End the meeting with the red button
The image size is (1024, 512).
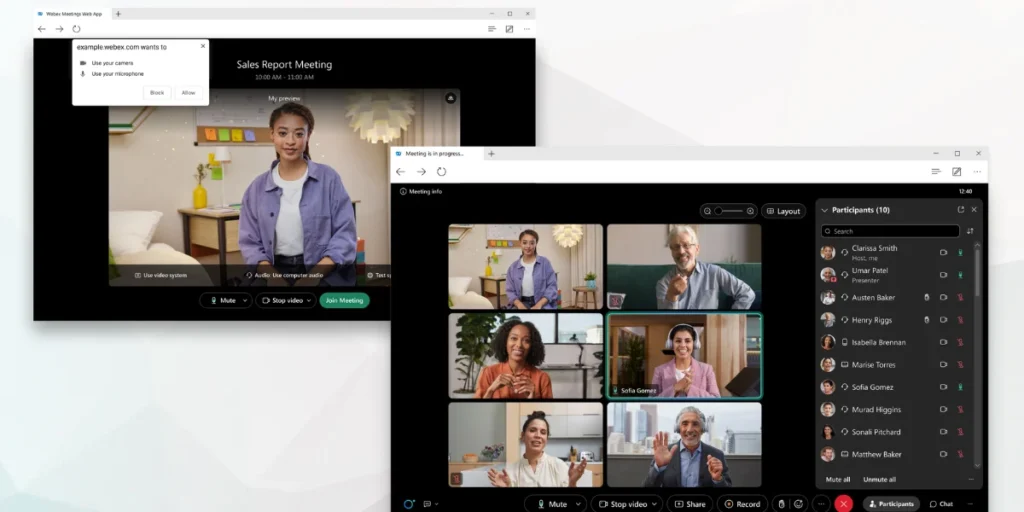click(x=844, y=504)
